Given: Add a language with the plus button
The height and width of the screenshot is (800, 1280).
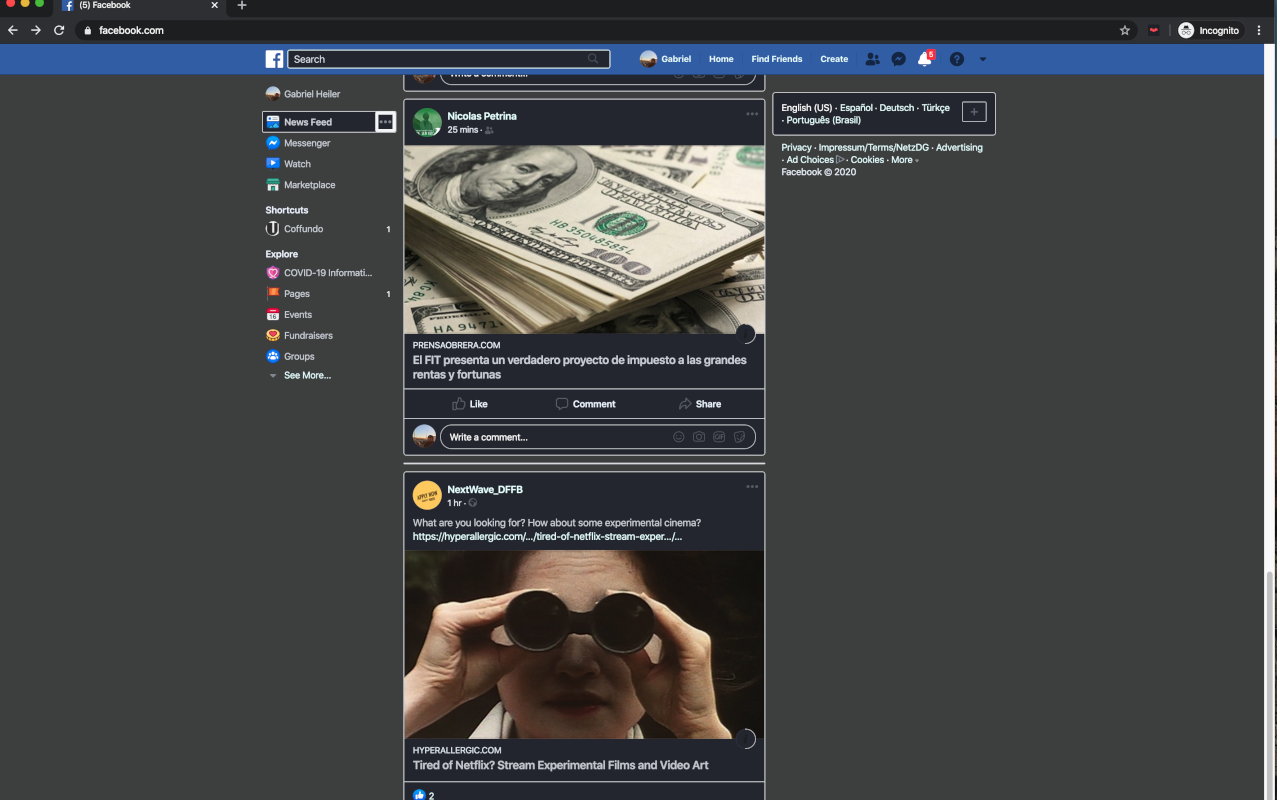Looking at the screenshot, I should tap(974, 112).
